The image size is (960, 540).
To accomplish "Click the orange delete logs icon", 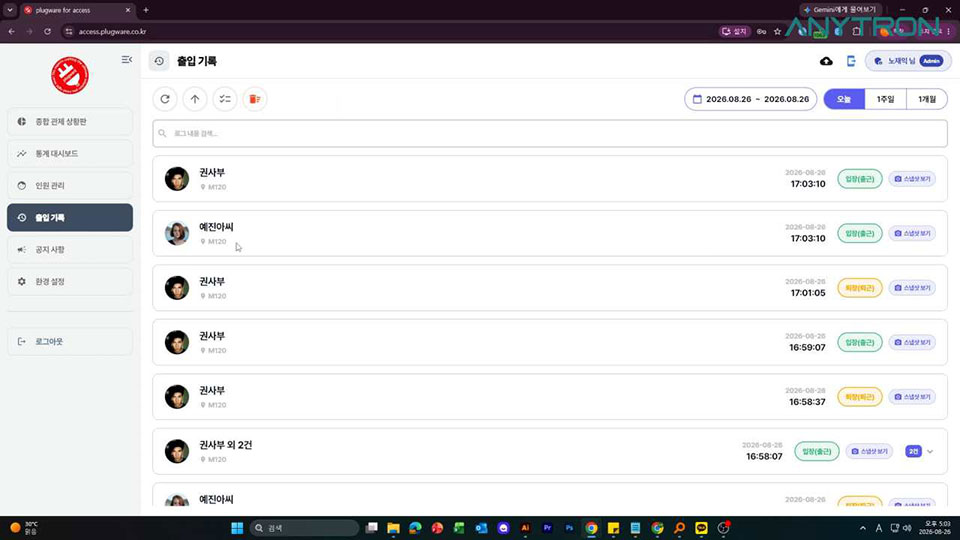I will 255,99.
